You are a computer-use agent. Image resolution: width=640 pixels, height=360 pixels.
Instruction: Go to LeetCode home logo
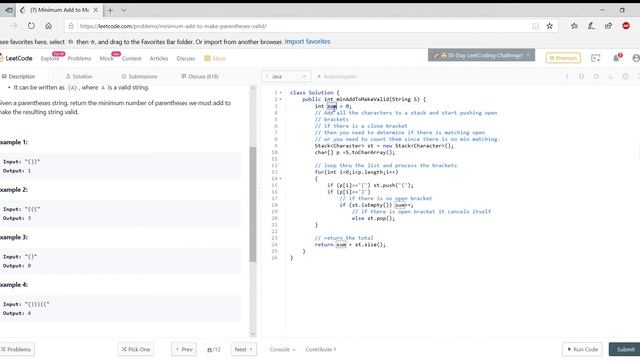click(x=16, y=58)
